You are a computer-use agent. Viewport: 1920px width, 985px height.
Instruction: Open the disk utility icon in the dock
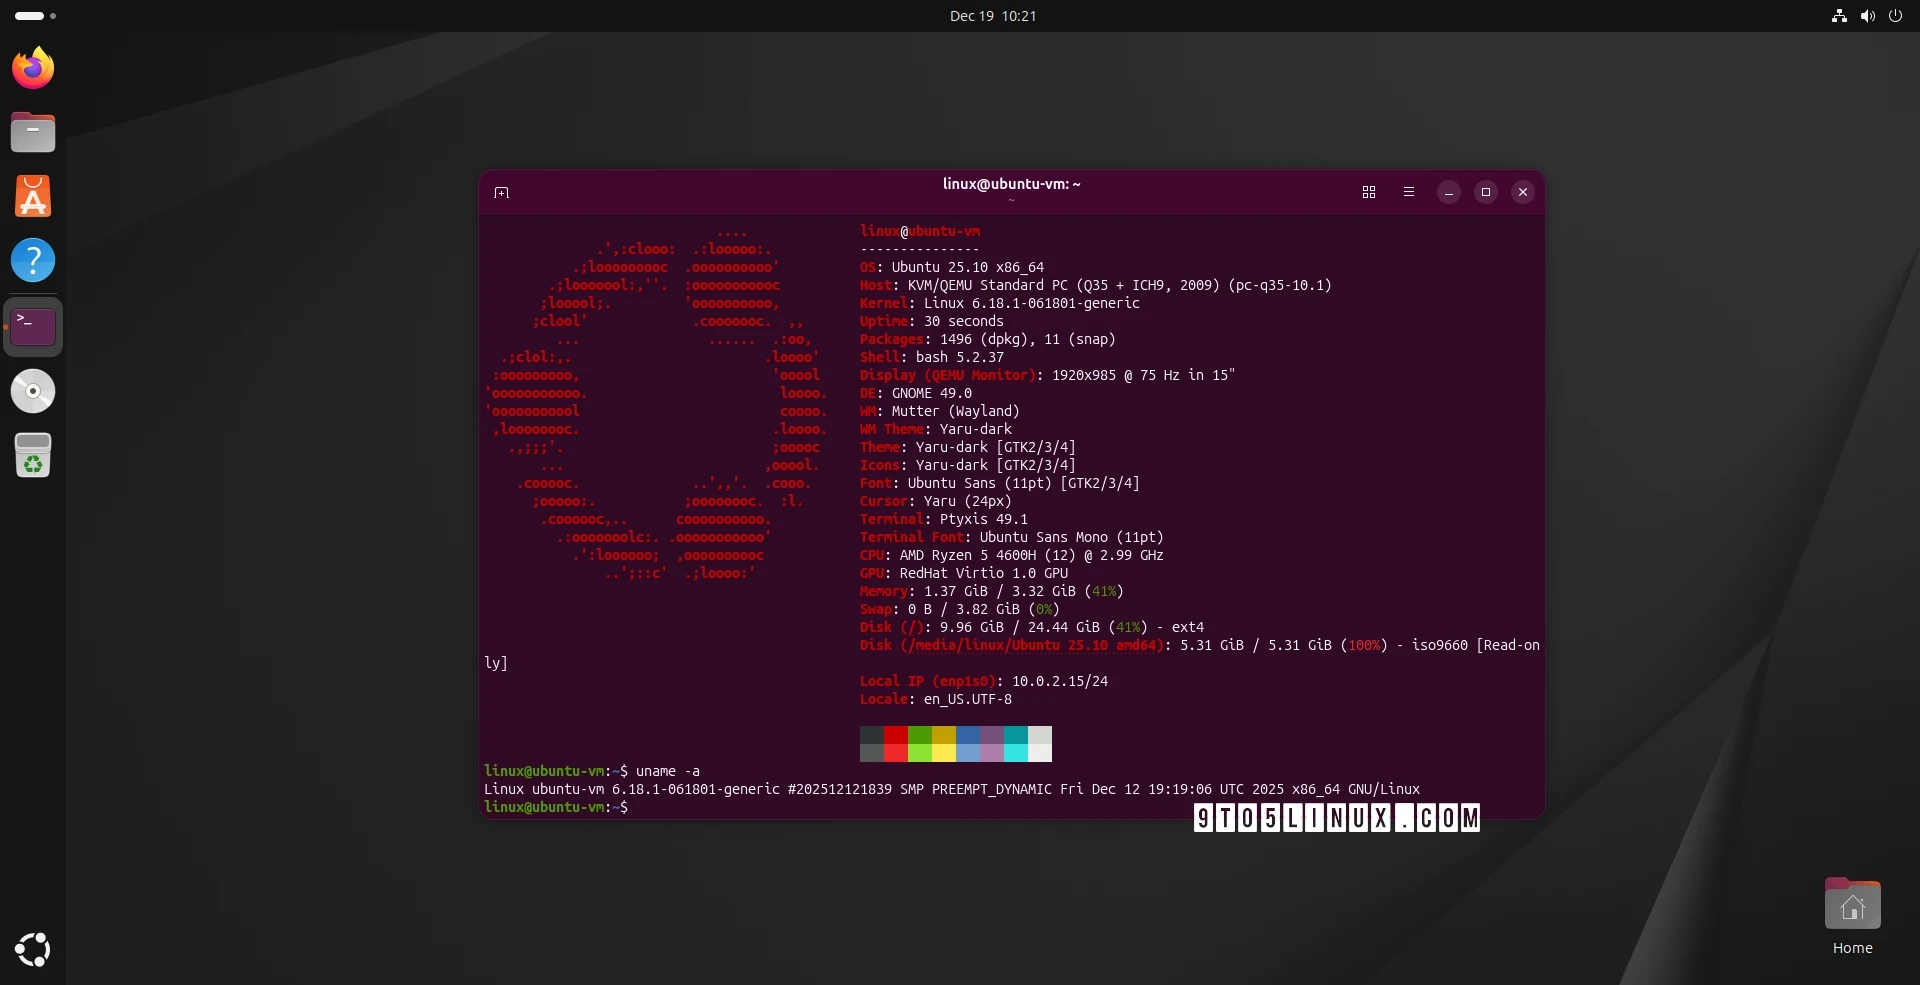pos(33,390)
